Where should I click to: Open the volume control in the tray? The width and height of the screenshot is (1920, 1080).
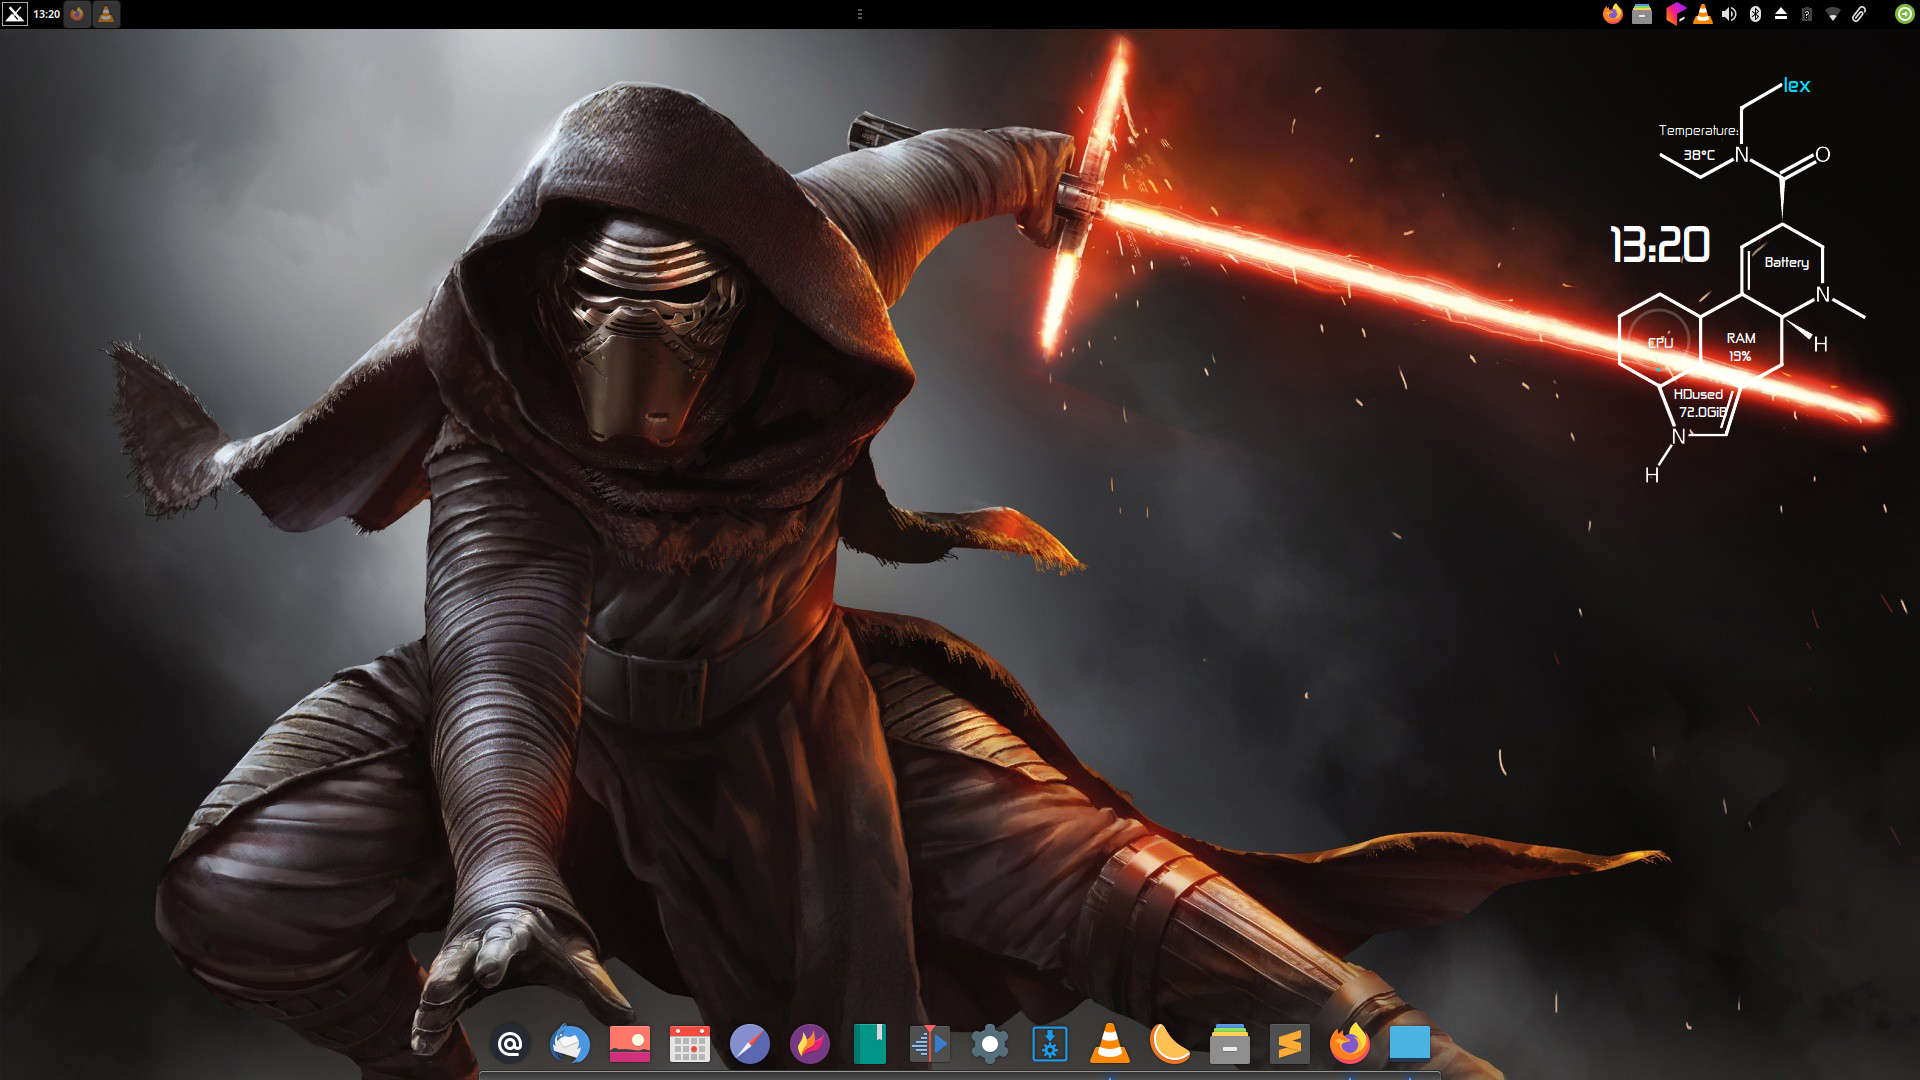[1729, 14]
